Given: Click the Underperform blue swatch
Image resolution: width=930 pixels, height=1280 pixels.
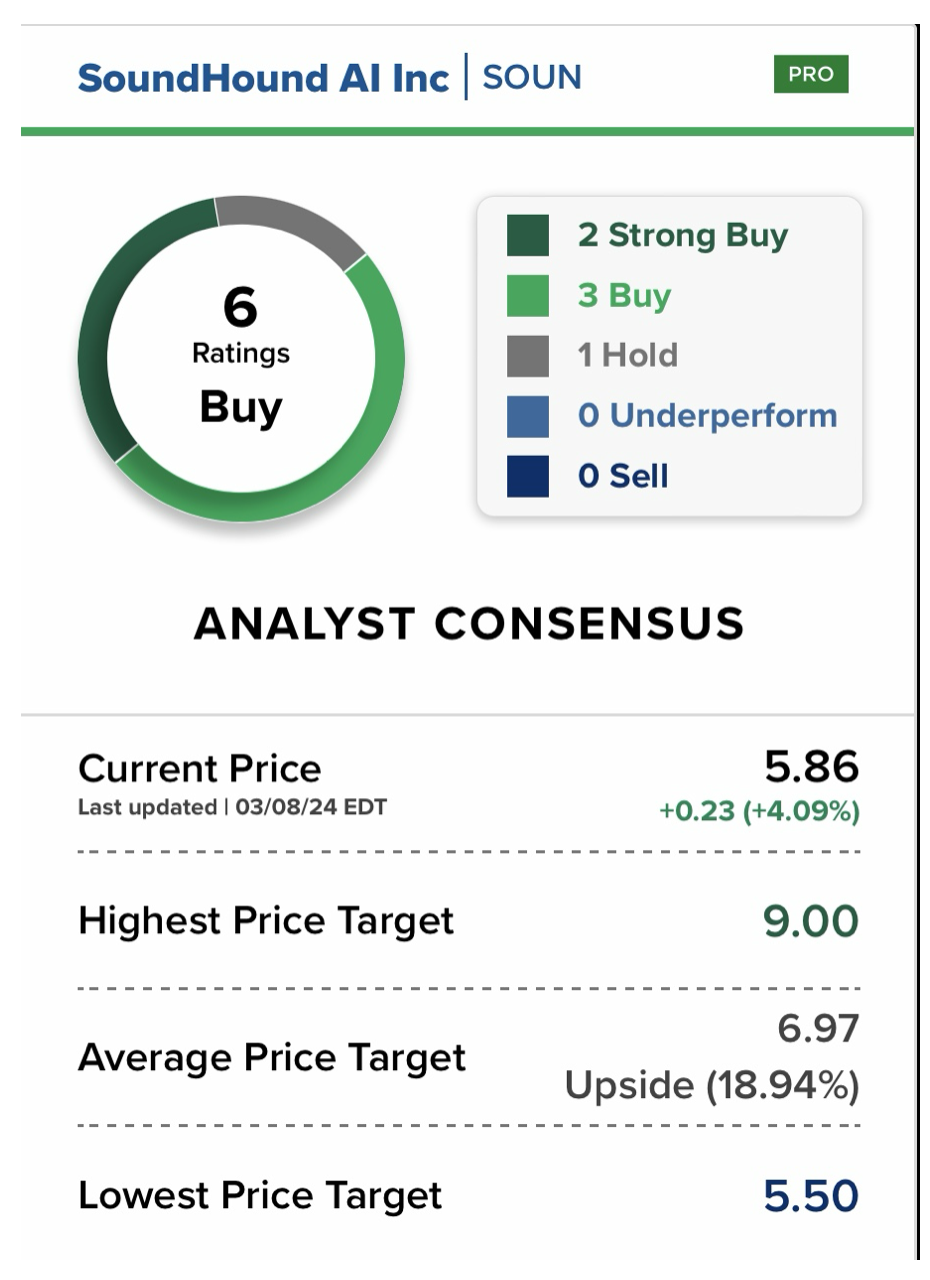Looking at the screenshot, I should click(527, 416).
